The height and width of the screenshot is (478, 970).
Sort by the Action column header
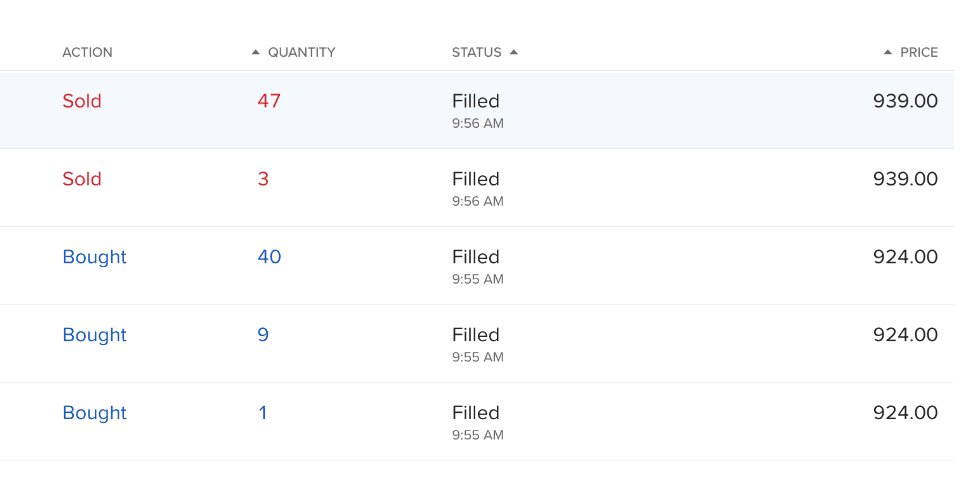tap(87, 52)
